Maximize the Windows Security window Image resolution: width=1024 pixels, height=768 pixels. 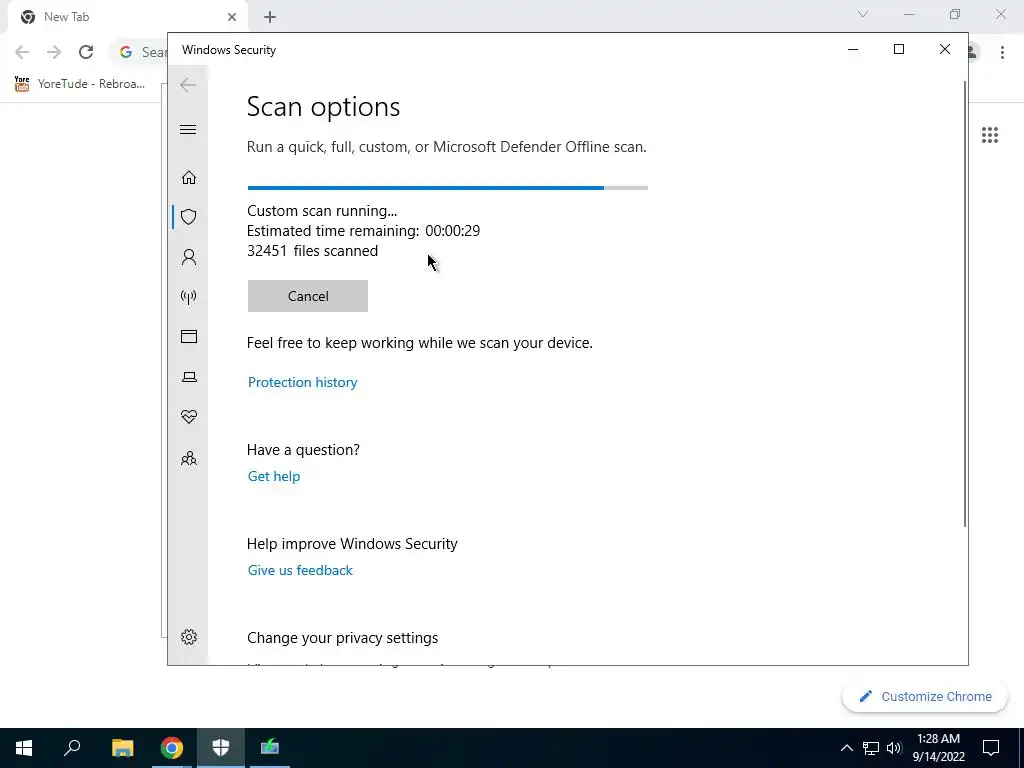pos(899,50)
